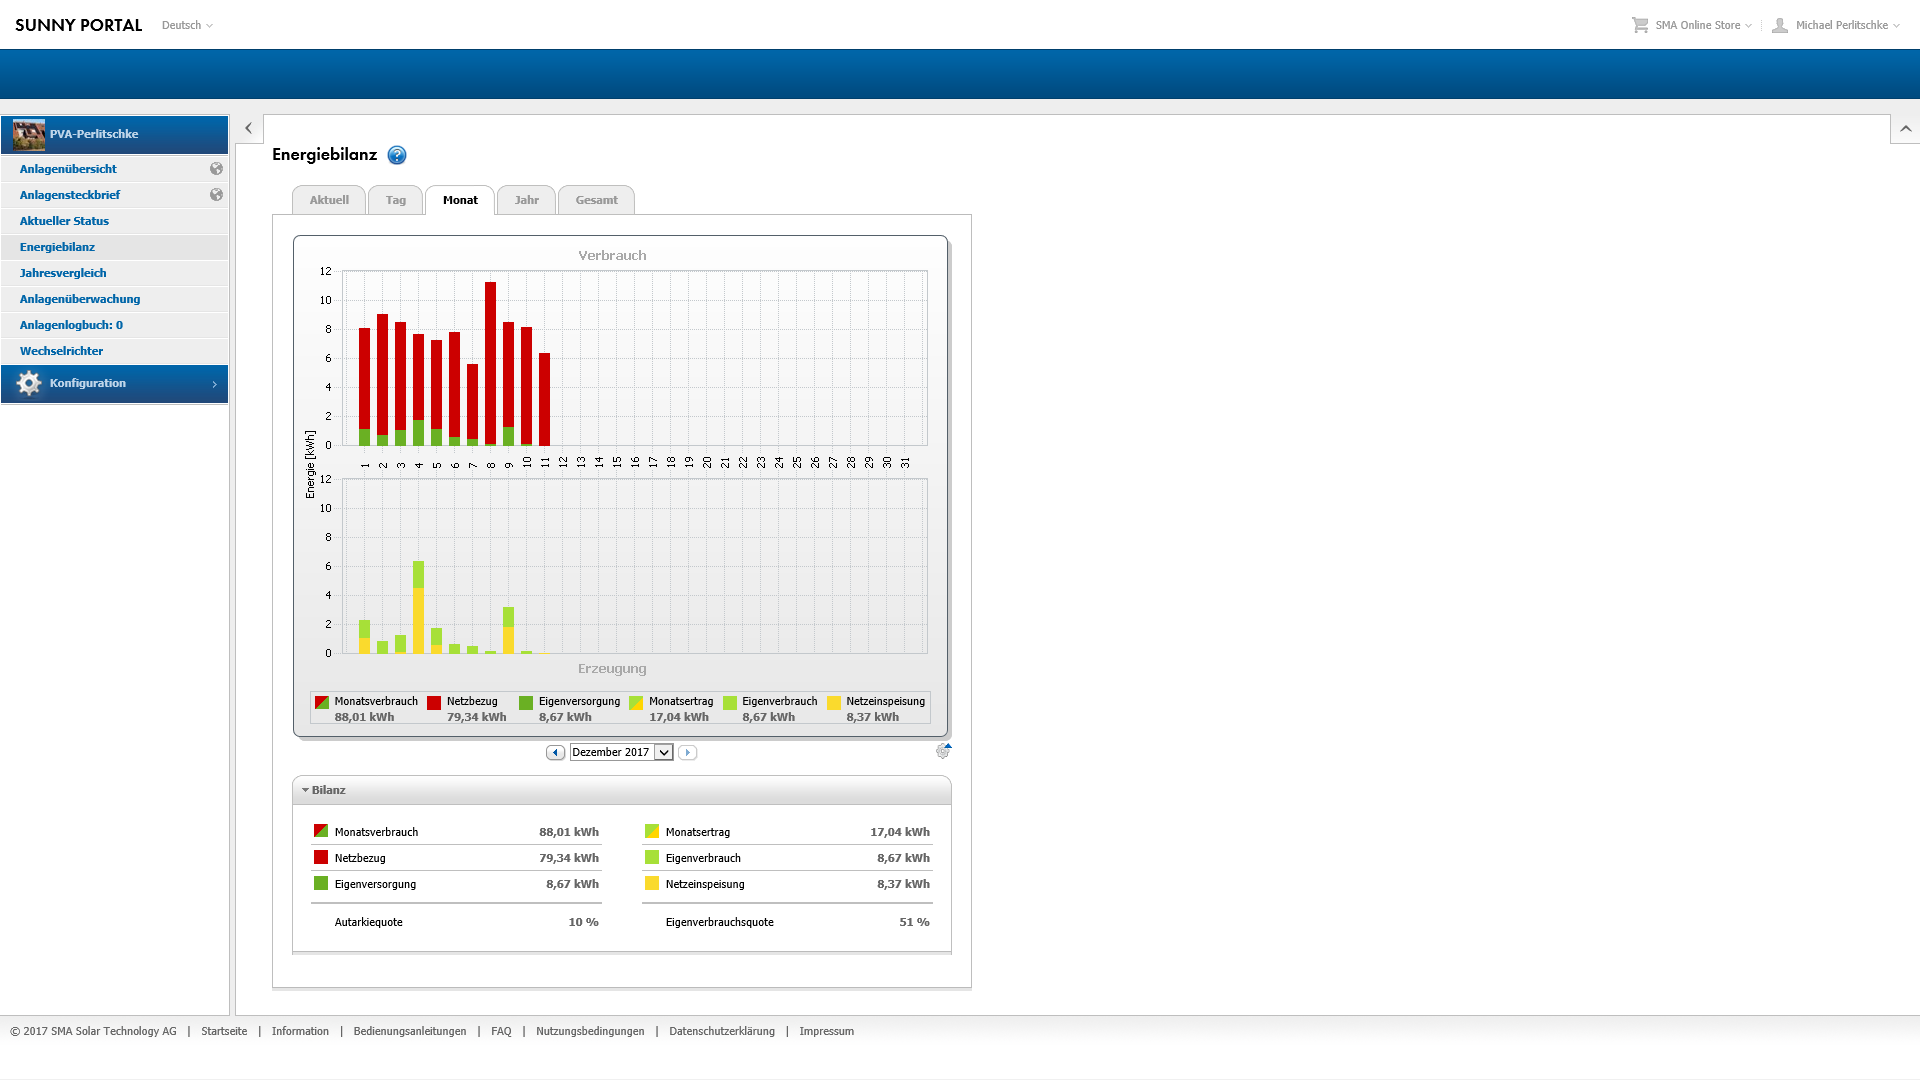
Task: Click SMA Online Store cart icon
Action: pos(1640,25)
